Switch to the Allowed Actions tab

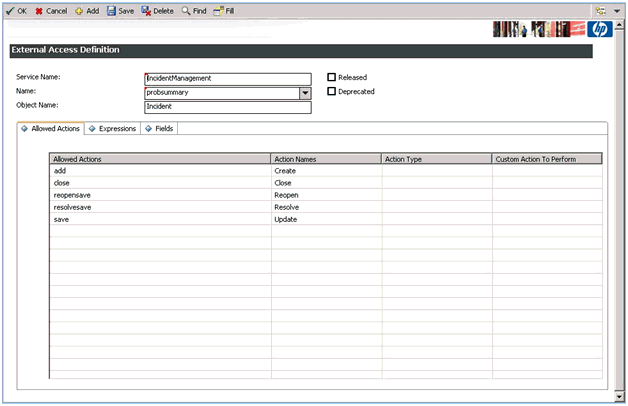51,129
